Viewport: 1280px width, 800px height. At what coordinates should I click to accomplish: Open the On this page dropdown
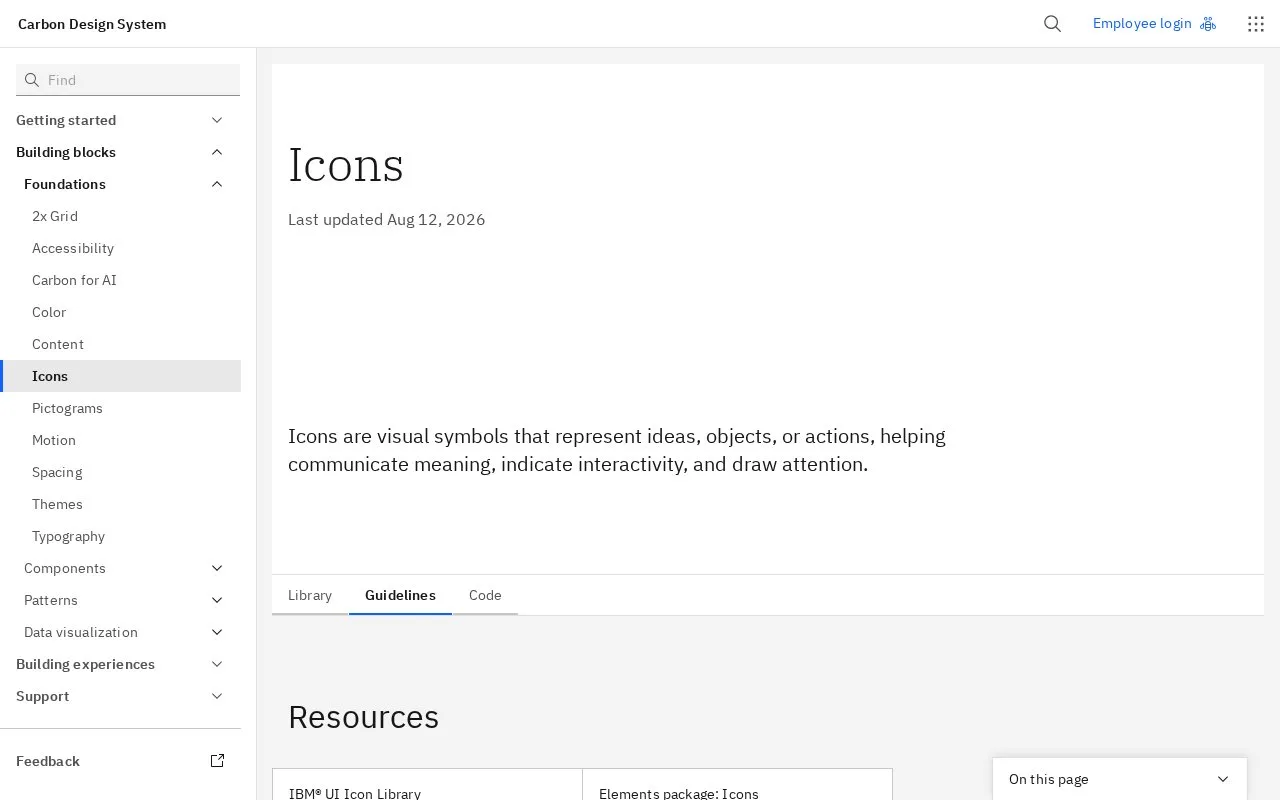tap(1120, 779)
